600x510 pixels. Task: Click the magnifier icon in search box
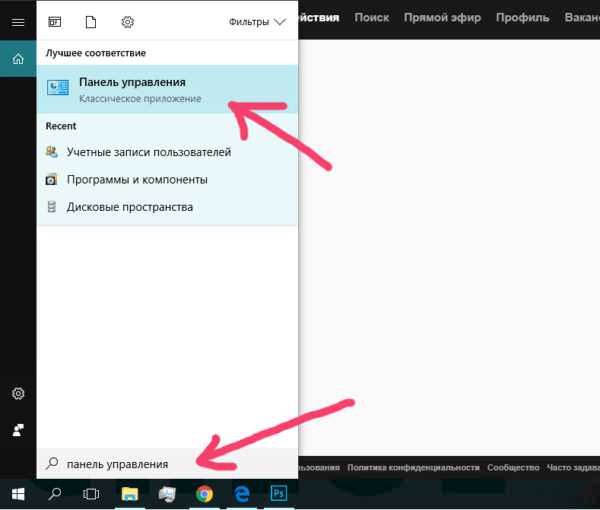(52, 463)
